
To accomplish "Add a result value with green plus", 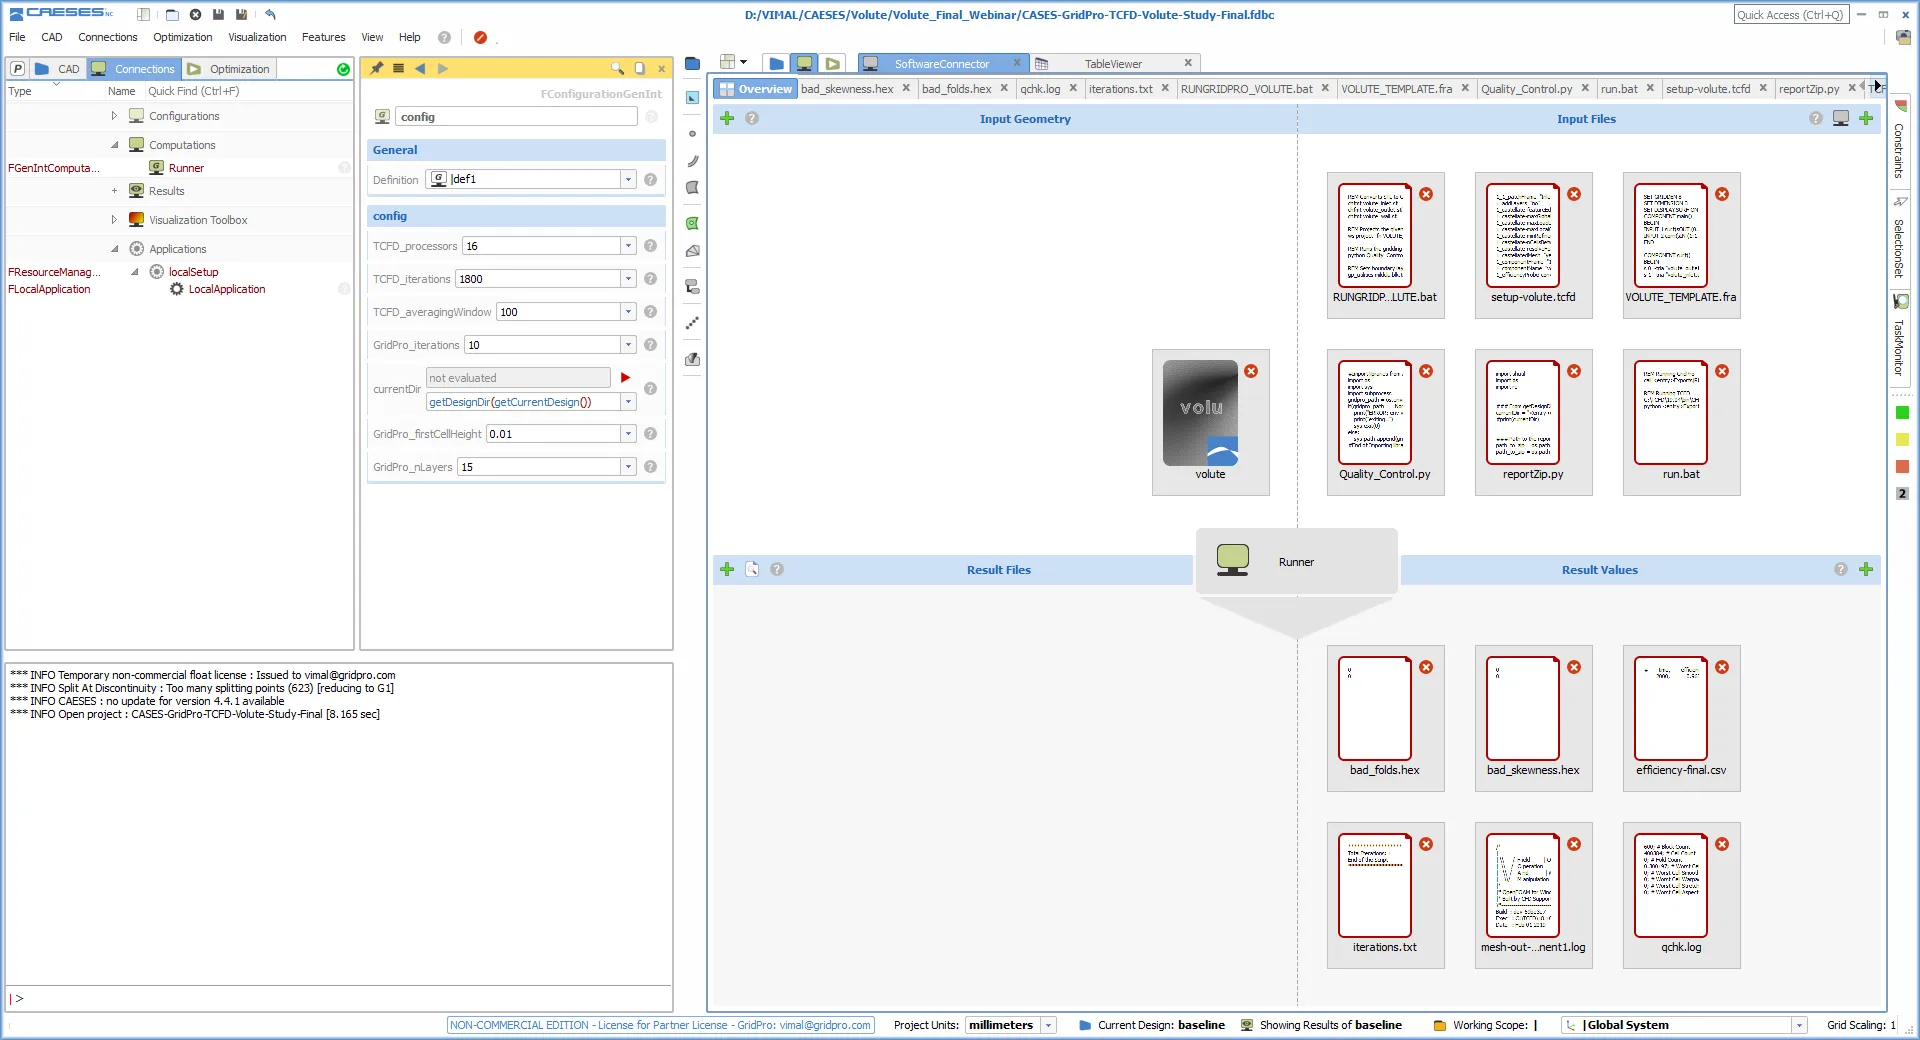I will click(x=1866, y=569).
